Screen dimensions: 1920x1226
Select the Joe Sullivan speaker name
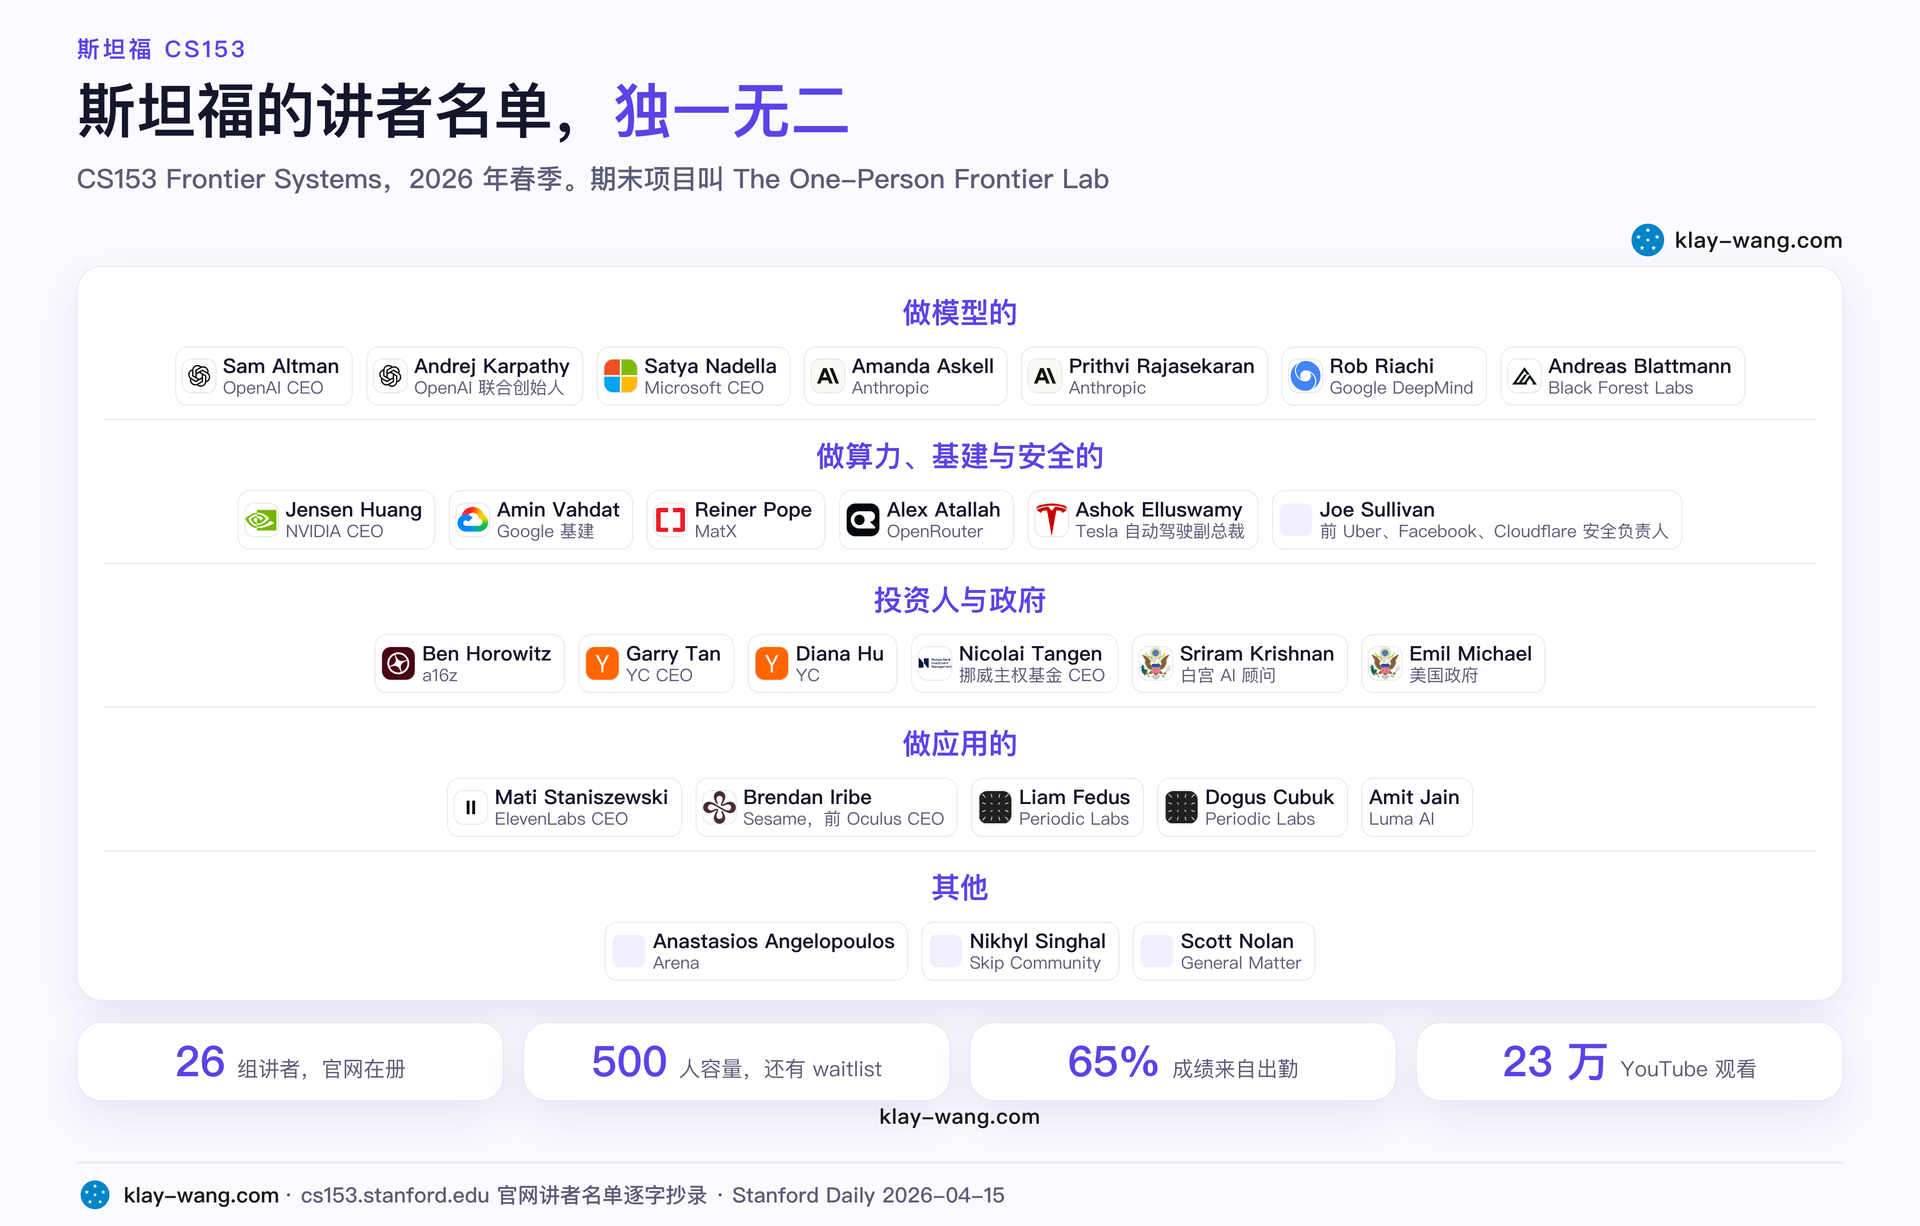(x=1377, y=510)
